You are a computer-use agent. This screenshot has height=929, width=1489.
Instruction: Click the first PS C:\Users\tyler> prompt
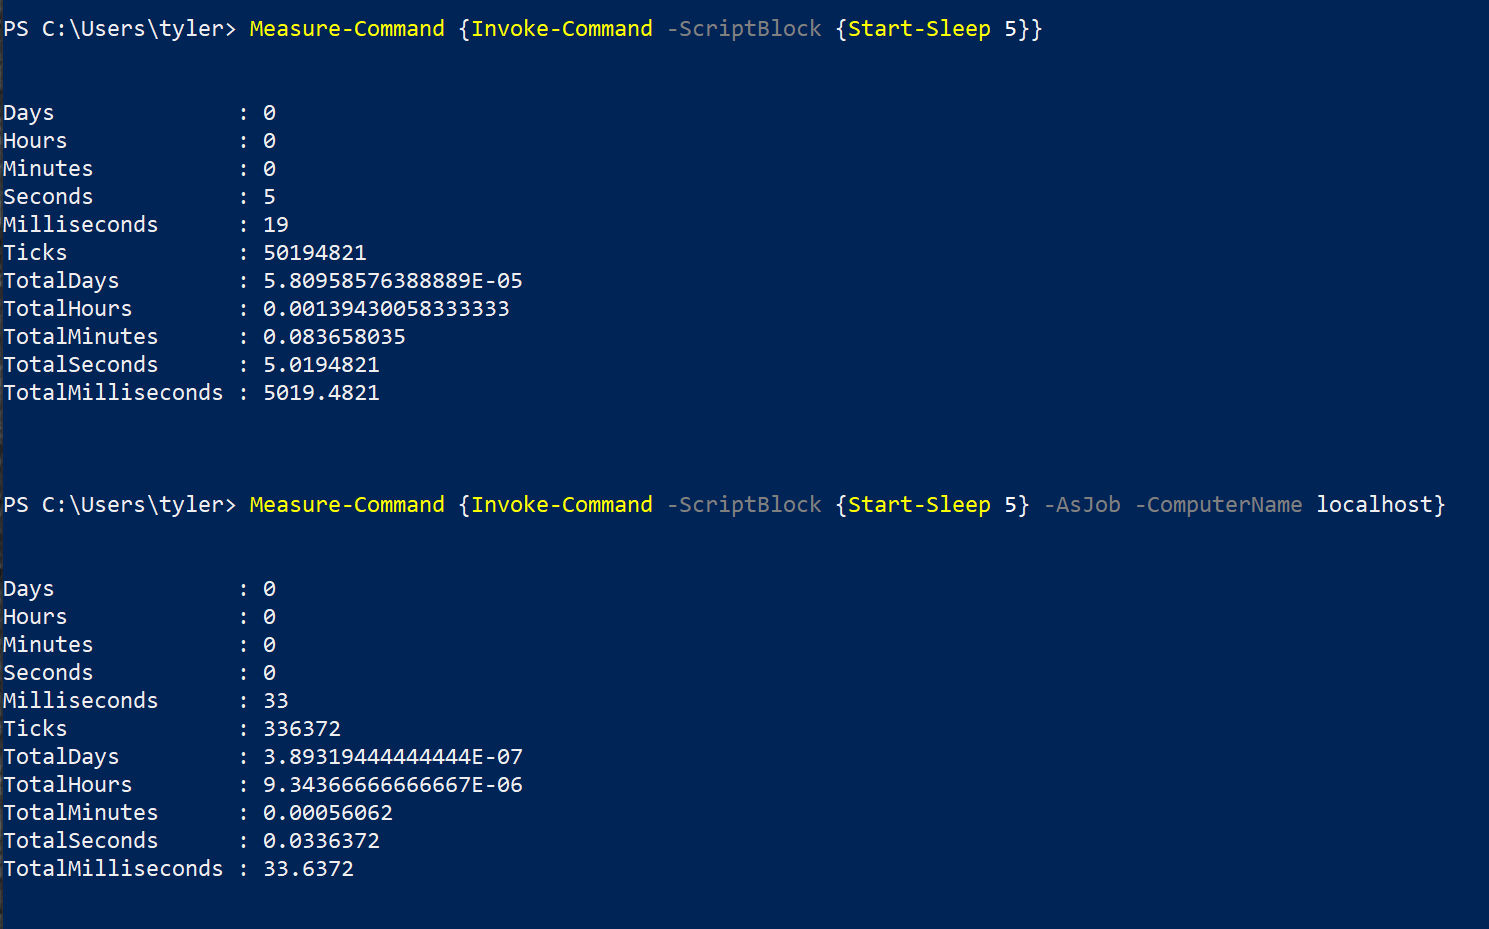119,29
